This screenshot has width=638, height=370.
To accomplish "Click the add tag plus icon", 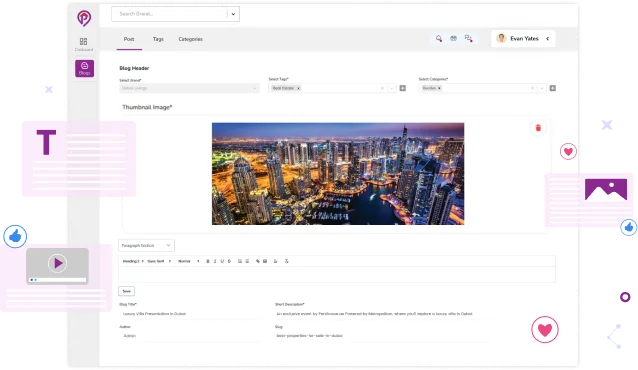I will [x=402, y=88].
